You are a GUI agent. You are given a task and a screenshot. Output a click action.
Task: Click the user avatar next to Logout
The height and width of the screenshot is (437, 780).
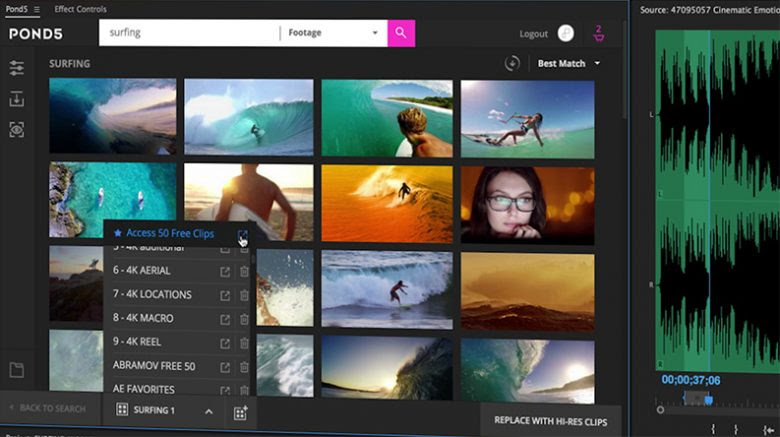pyautogui.click(x=566, y=34)
